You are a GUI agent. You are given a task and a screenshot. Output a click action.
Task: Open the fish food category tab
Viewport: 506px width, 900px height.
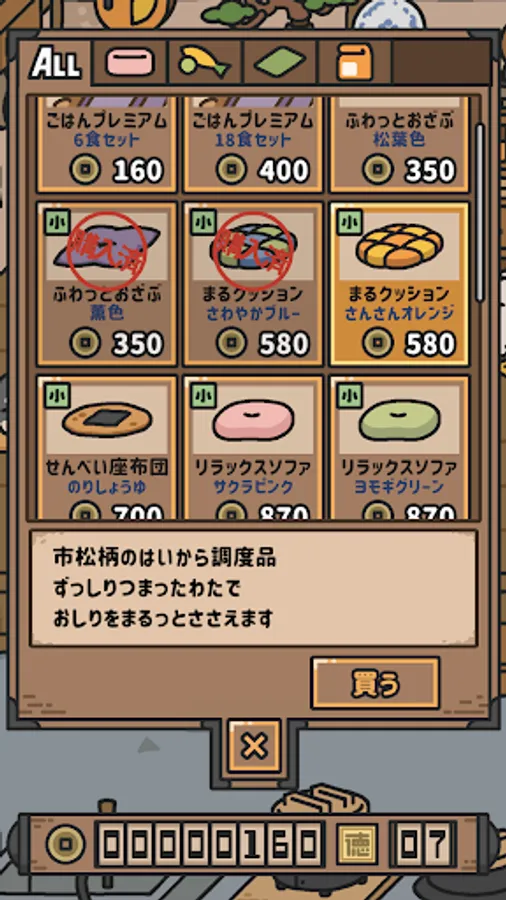(205, 63)
